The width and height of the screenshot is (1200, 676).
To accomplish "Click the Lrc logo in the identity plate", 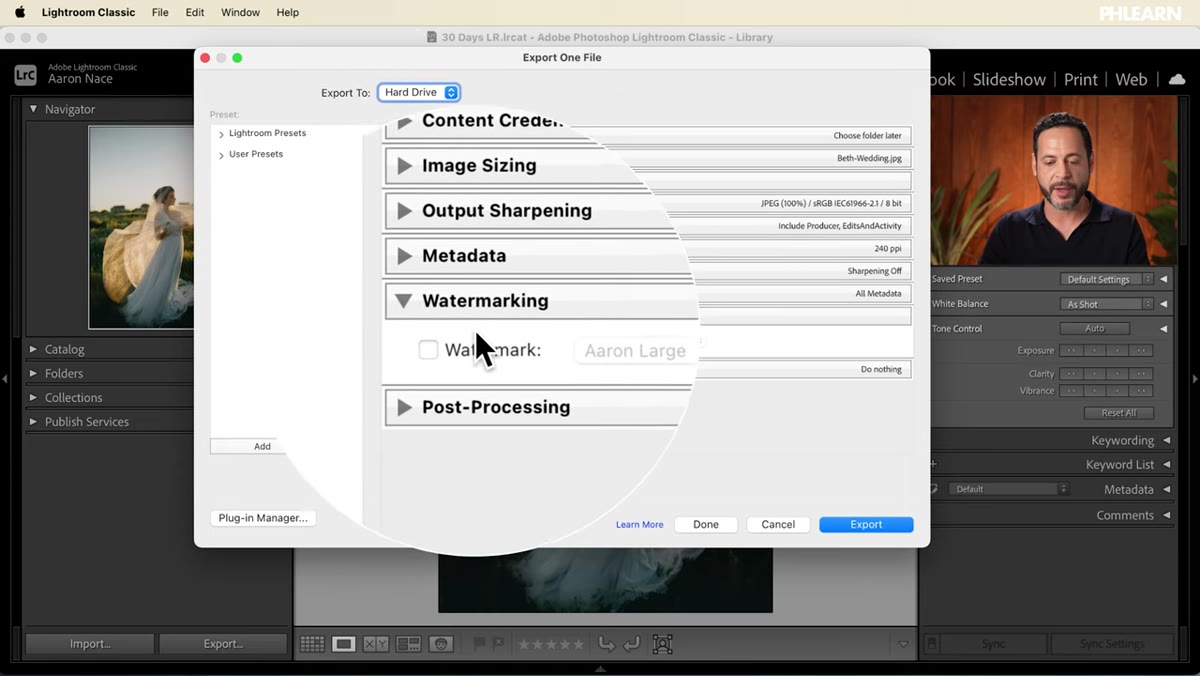I will [26, 74].
